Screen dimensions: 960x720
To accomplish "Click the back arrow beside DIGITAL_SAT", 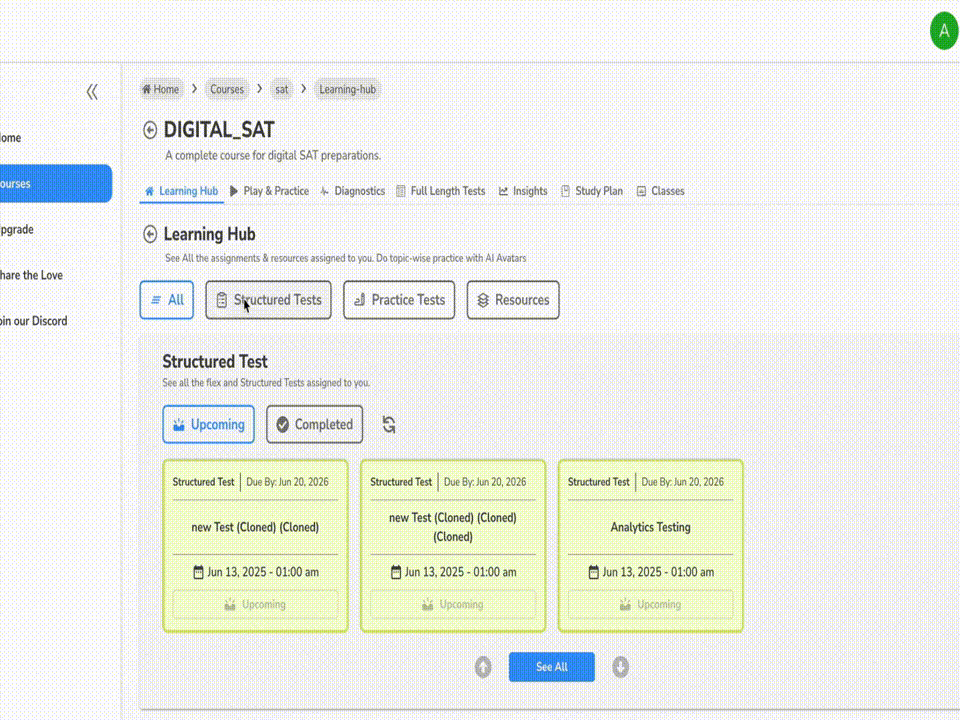I will [150, 130].
